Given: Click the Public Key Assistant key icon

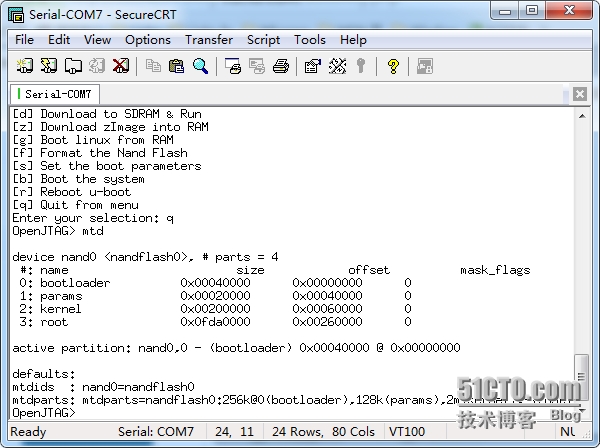Looking at the screenshot, I should tap(360, 66).
